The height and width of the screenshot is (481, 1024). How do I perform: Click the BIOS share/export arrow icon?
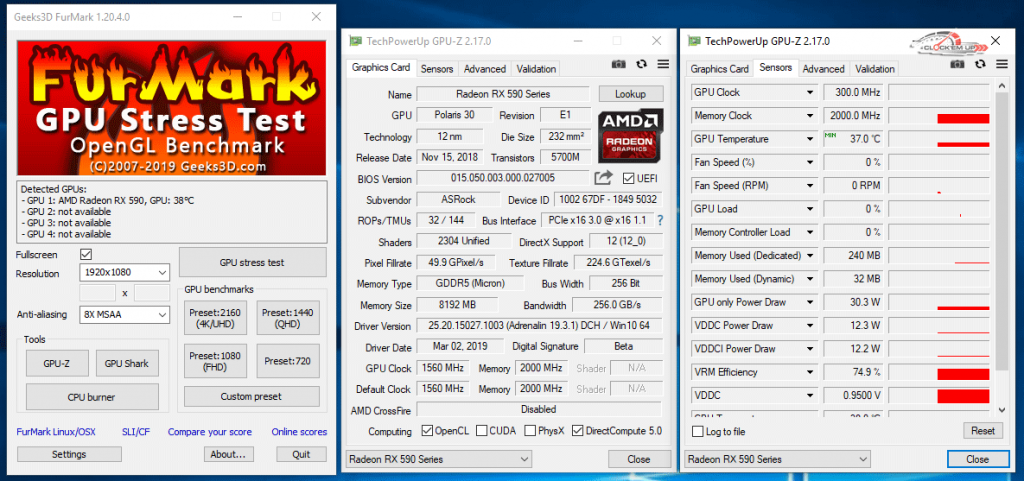(x=604, y=178)
